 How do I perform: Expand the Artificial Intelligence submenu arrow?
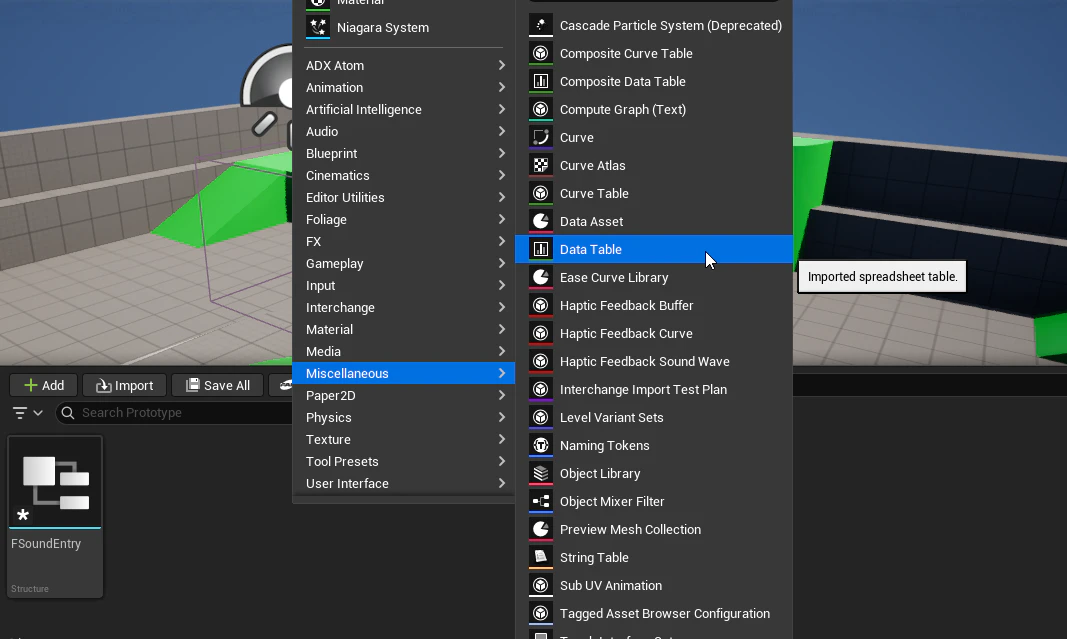click(502, 109)
